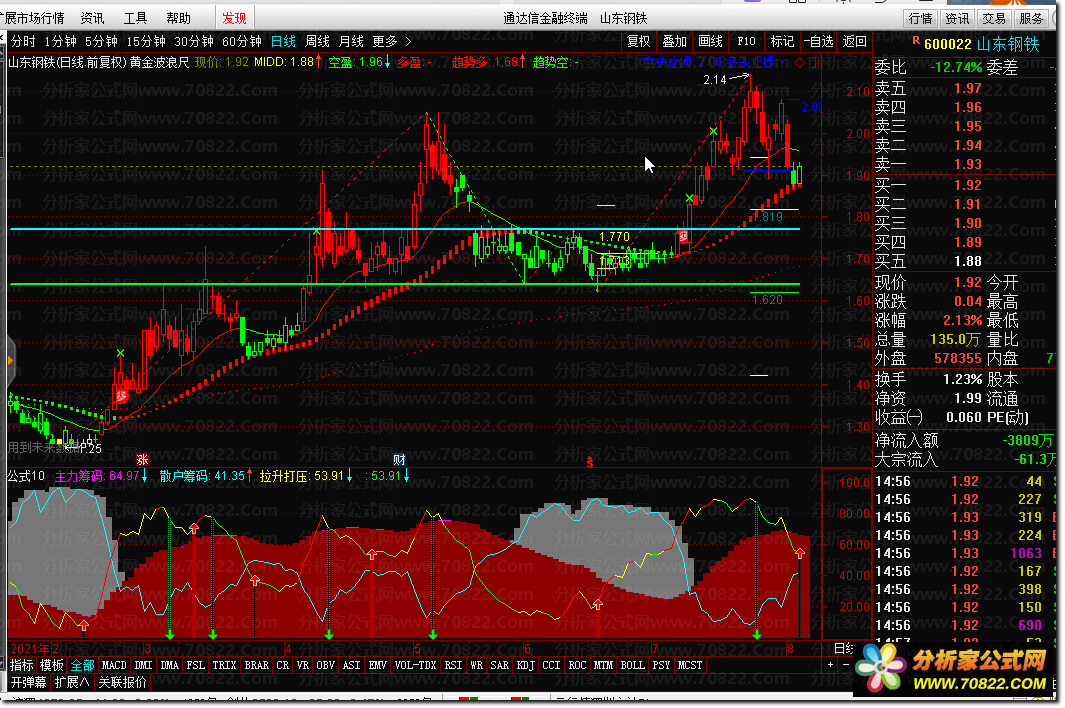This screenshot has width=1065, height=708.
Task: Expand the 扩展∧ panel
Action: (72, 682)
